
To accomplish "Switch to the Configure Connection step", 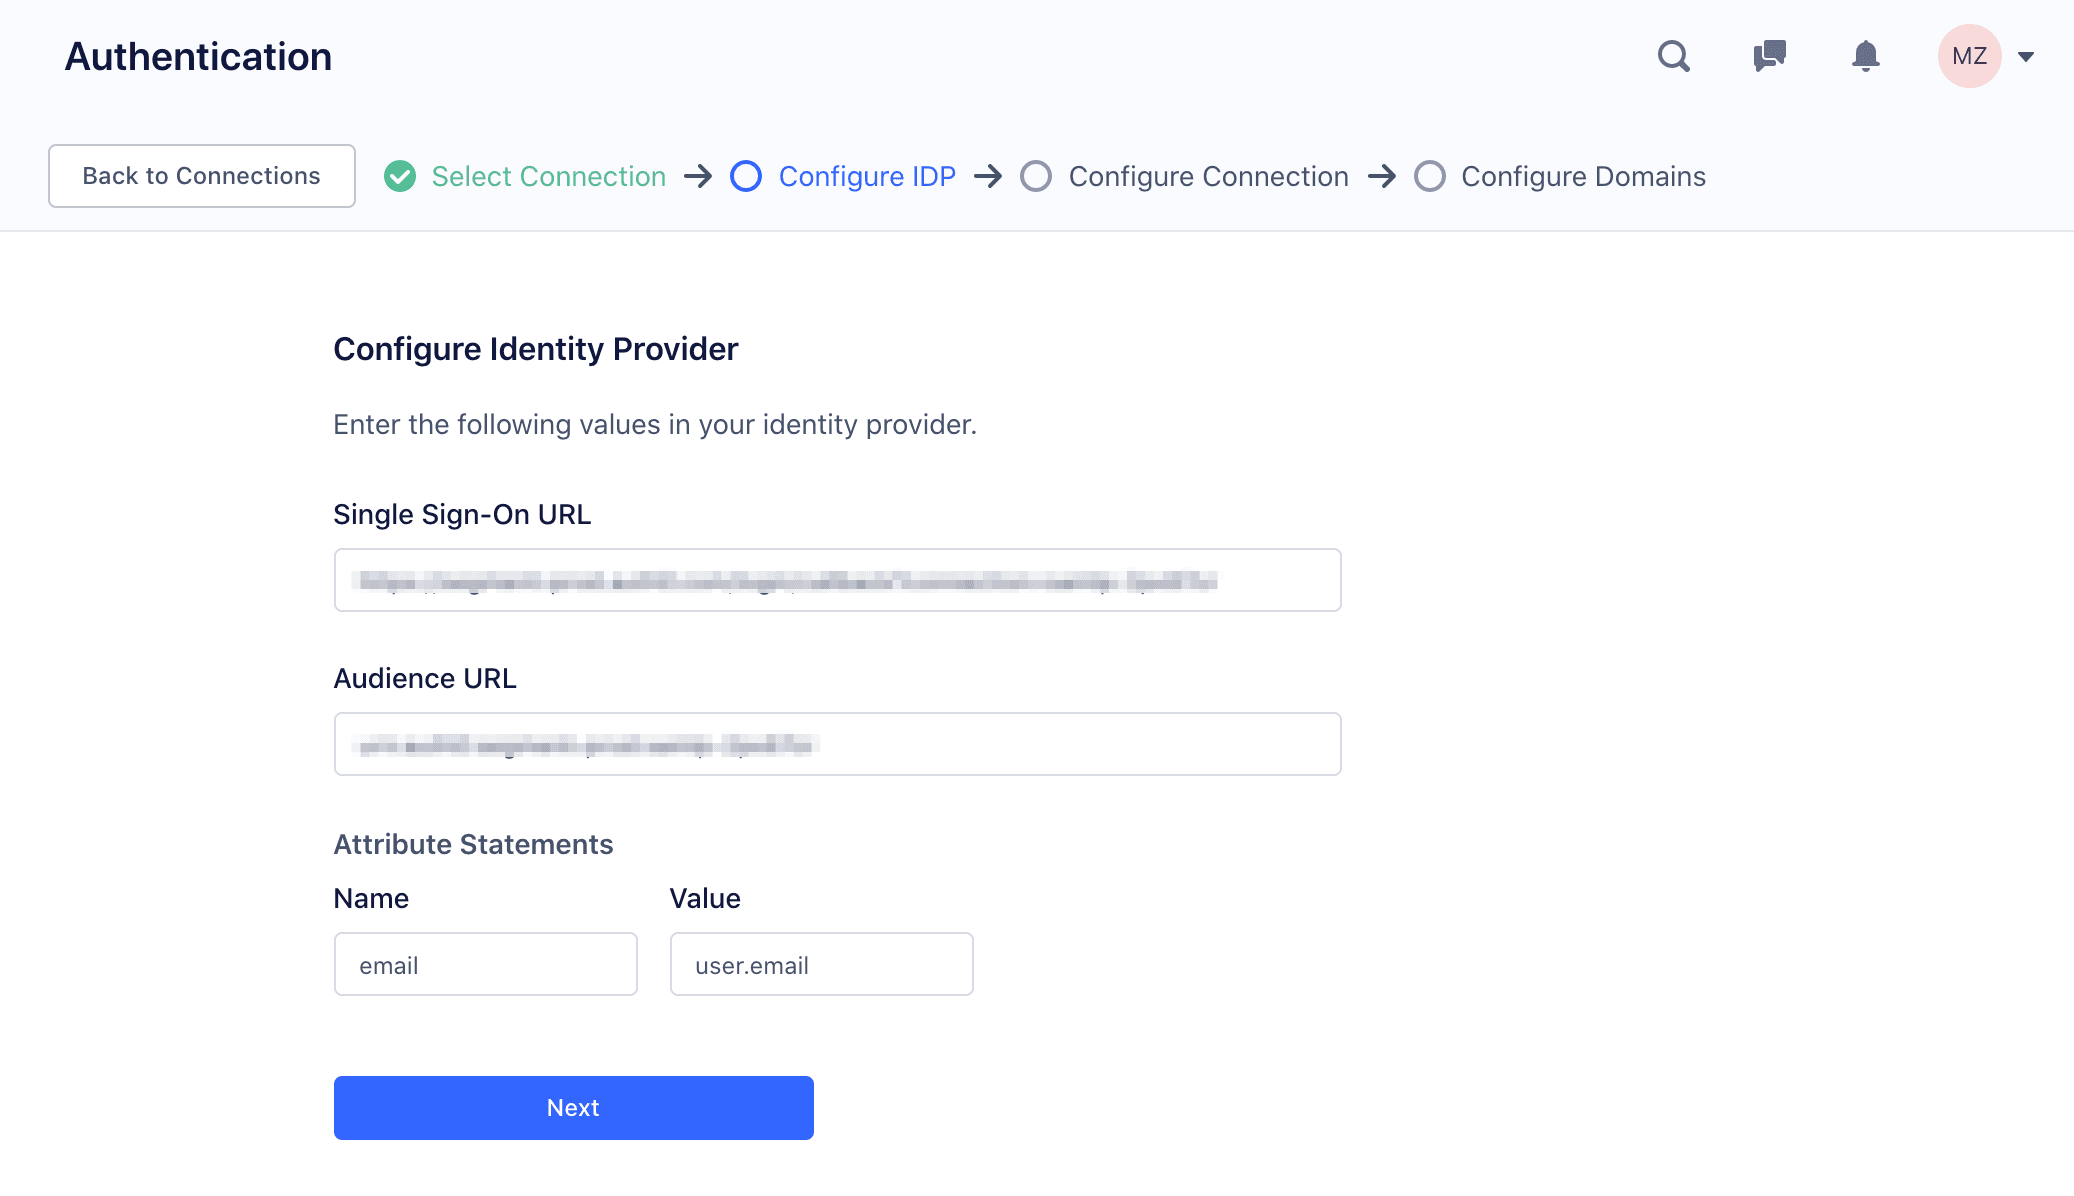I will (x=1208, y=176).
